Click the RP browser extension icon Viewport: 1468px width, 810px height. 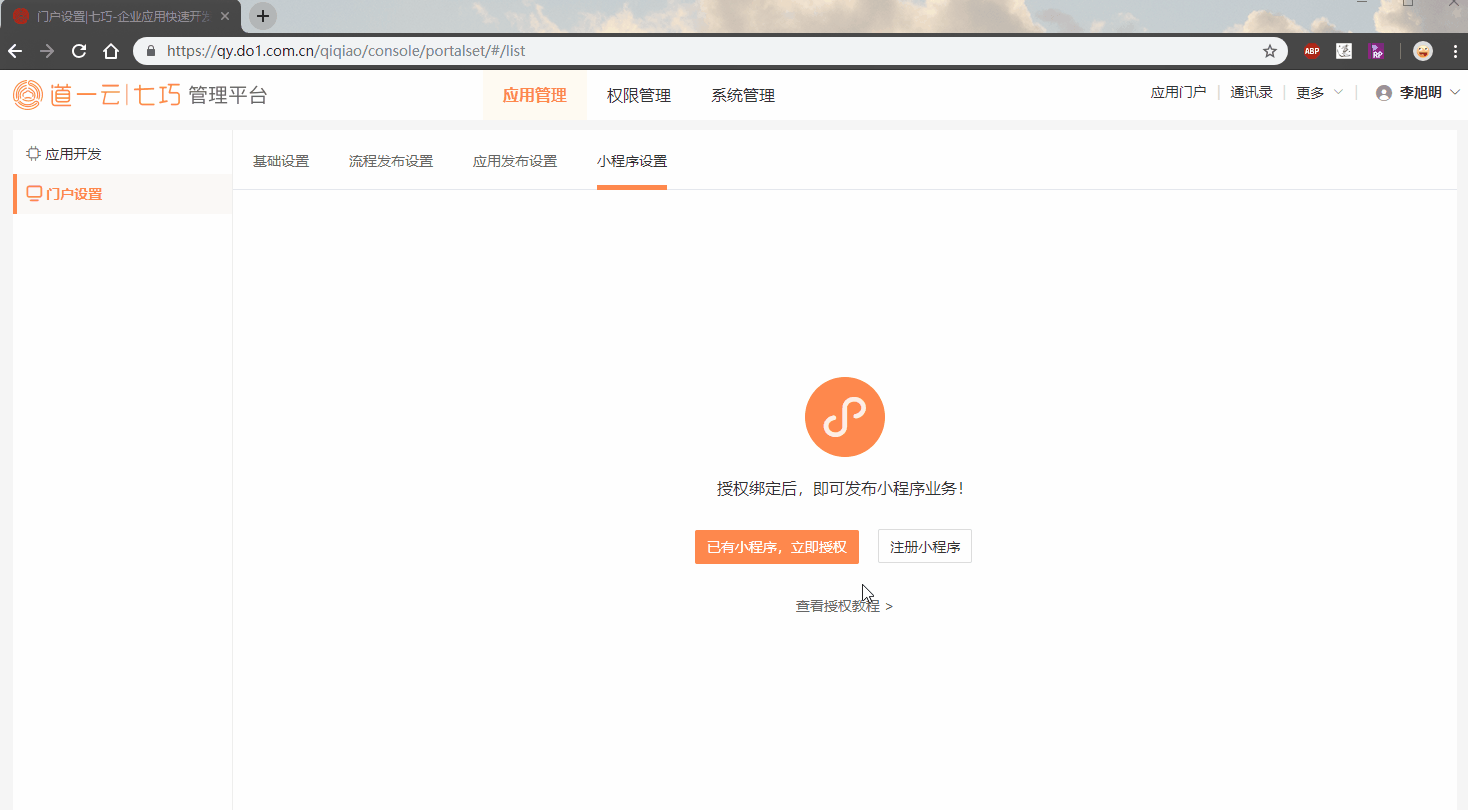click(1378, 51)
